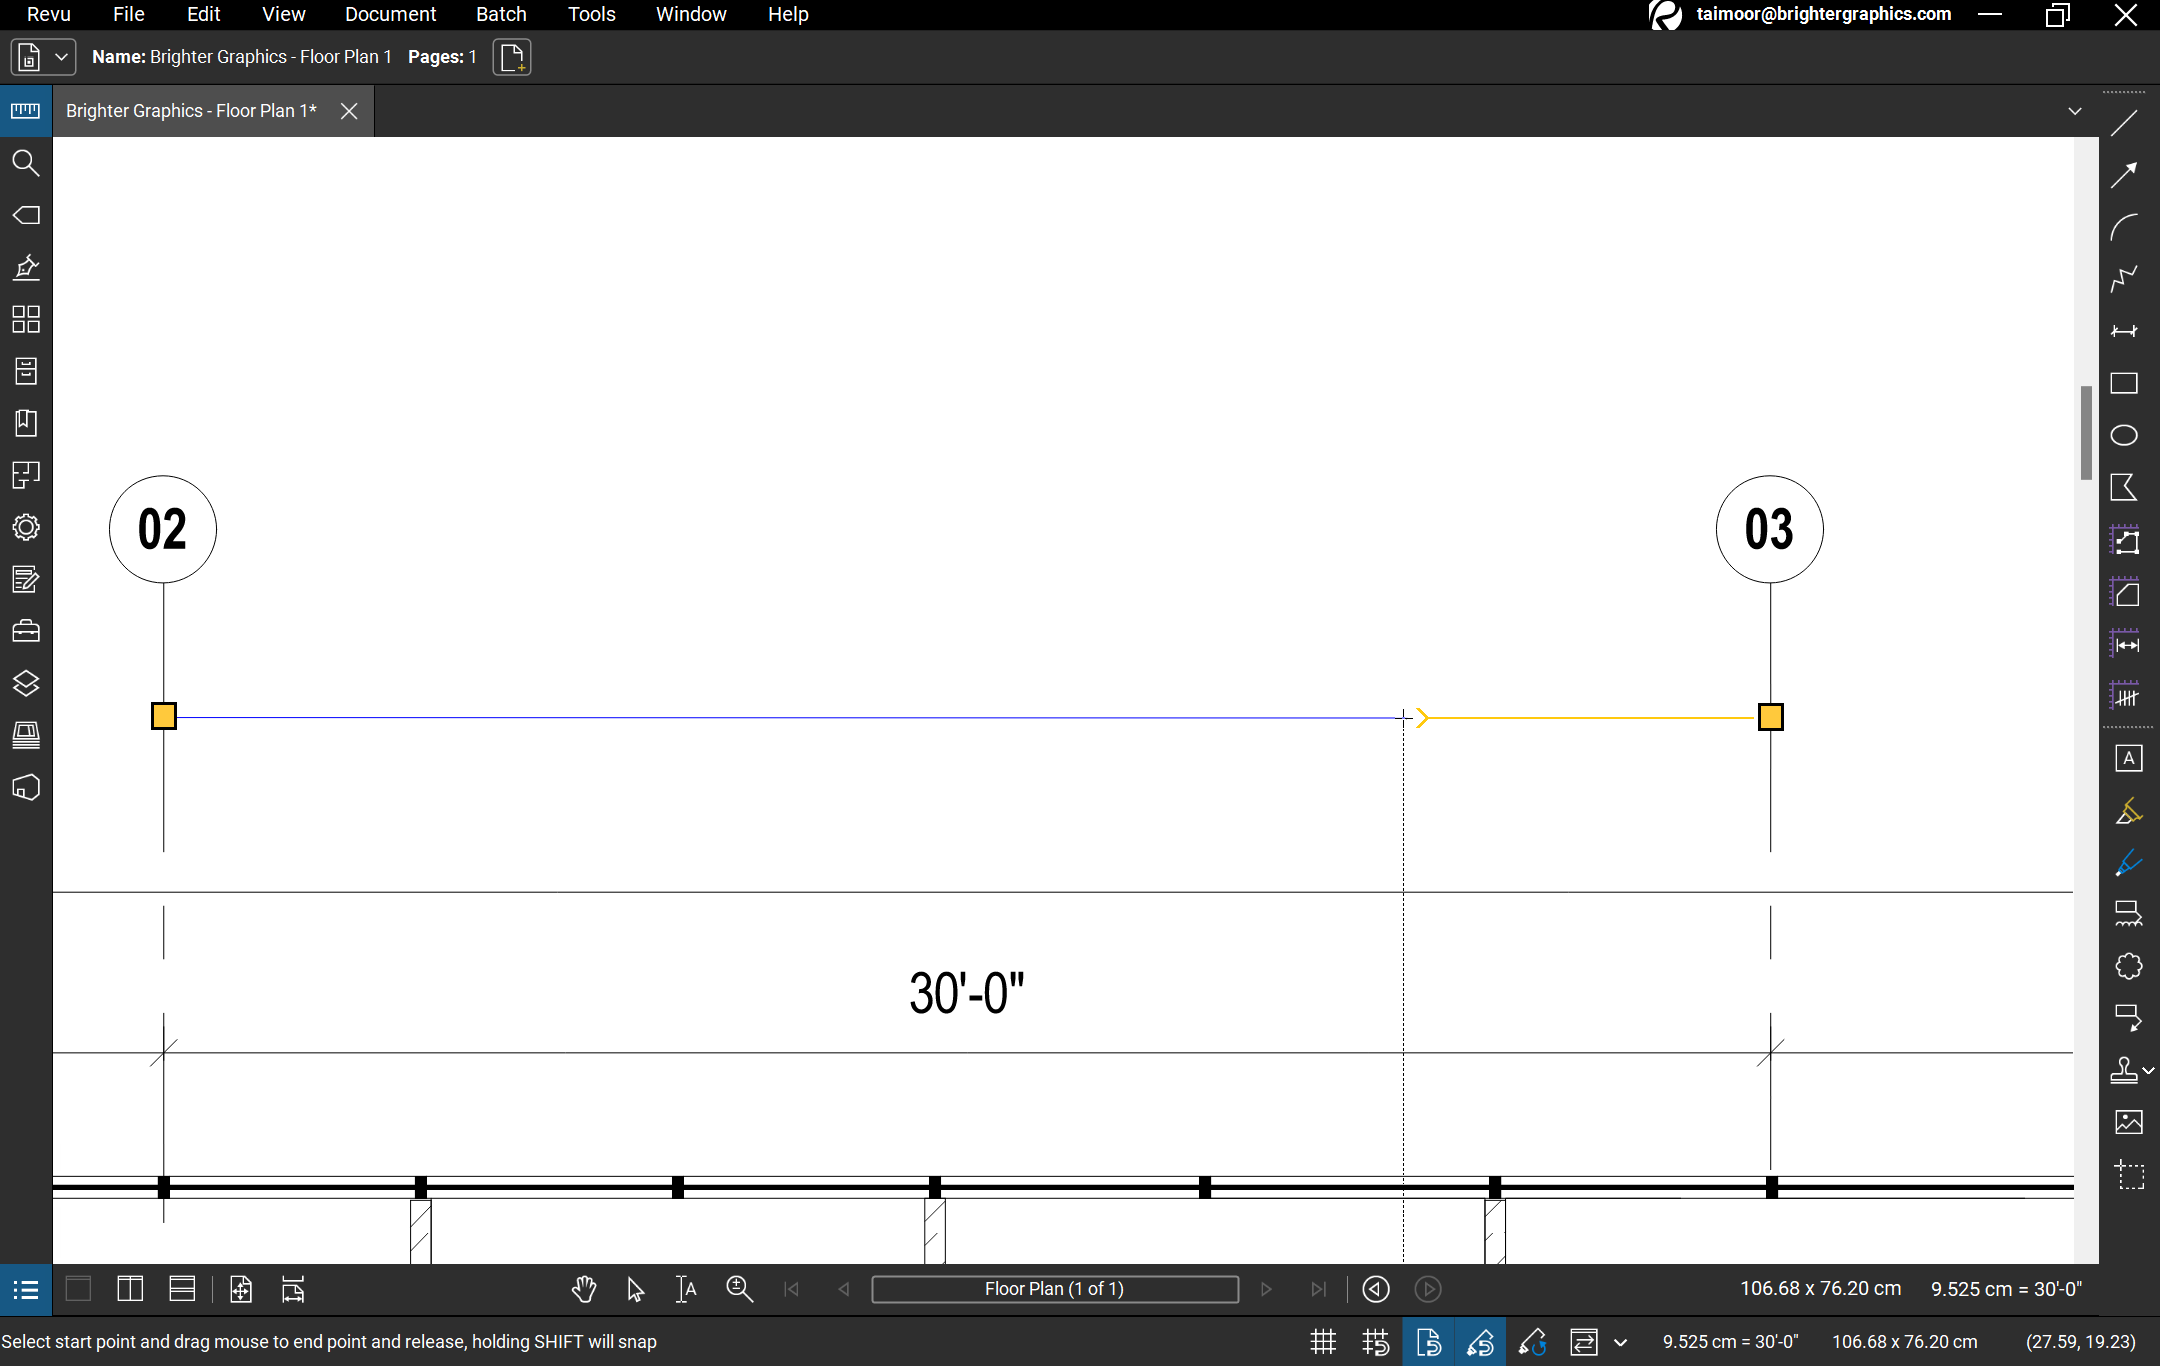Select the Cloud markup tool
Screen dimensions: 2160x1366
(x=2129, y=967)
